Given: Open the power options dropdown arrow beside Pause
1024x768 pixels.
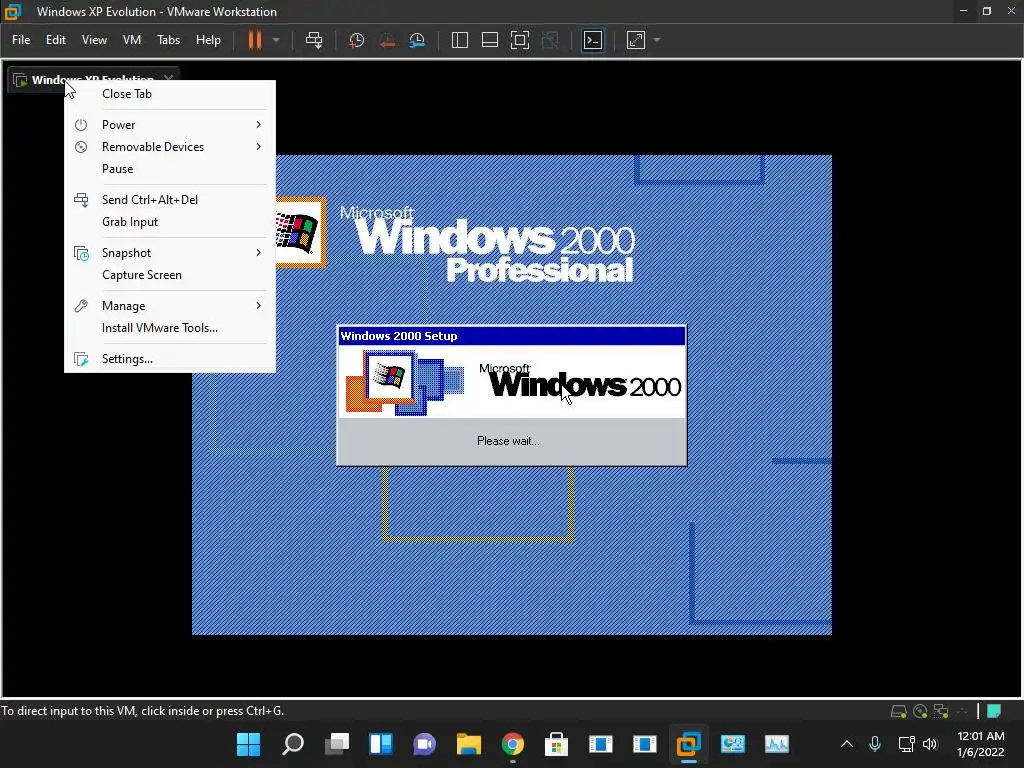Looking at the screenshot, I should click(x=276, y=40).
